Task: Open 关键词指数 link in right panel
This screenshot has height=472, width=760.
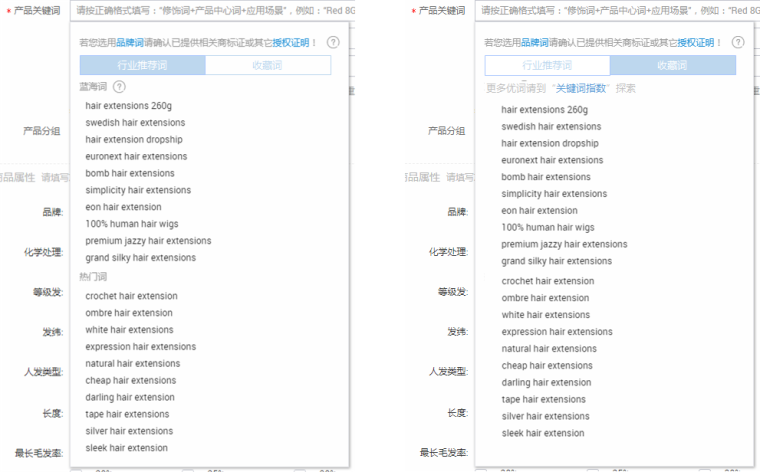Action: tap(581, 88)
